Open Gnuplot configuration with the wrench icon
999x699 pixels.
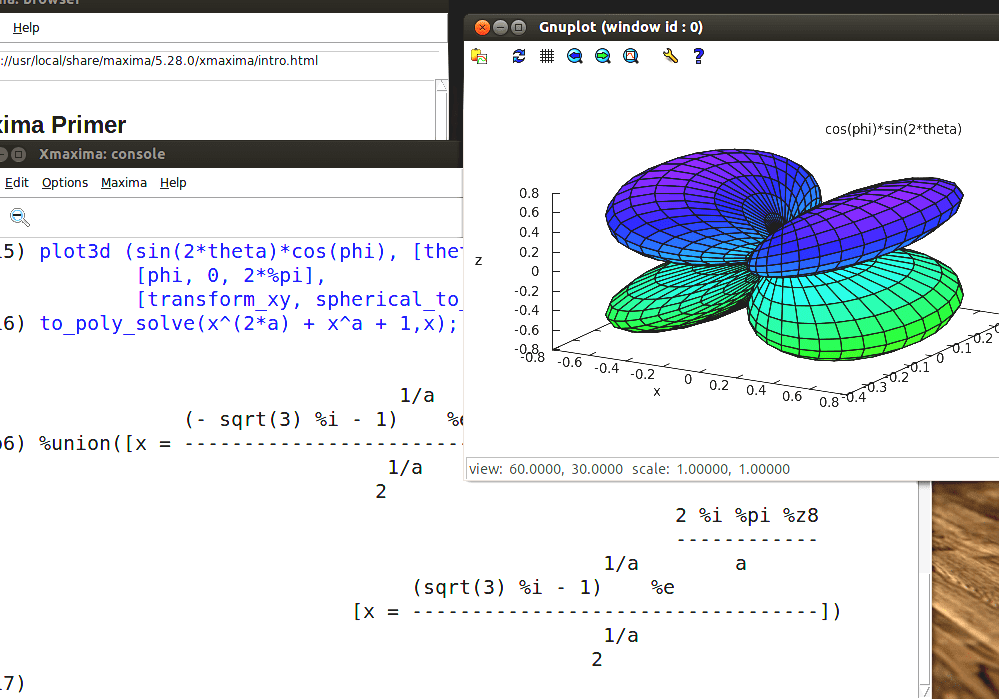click(669, 56)
